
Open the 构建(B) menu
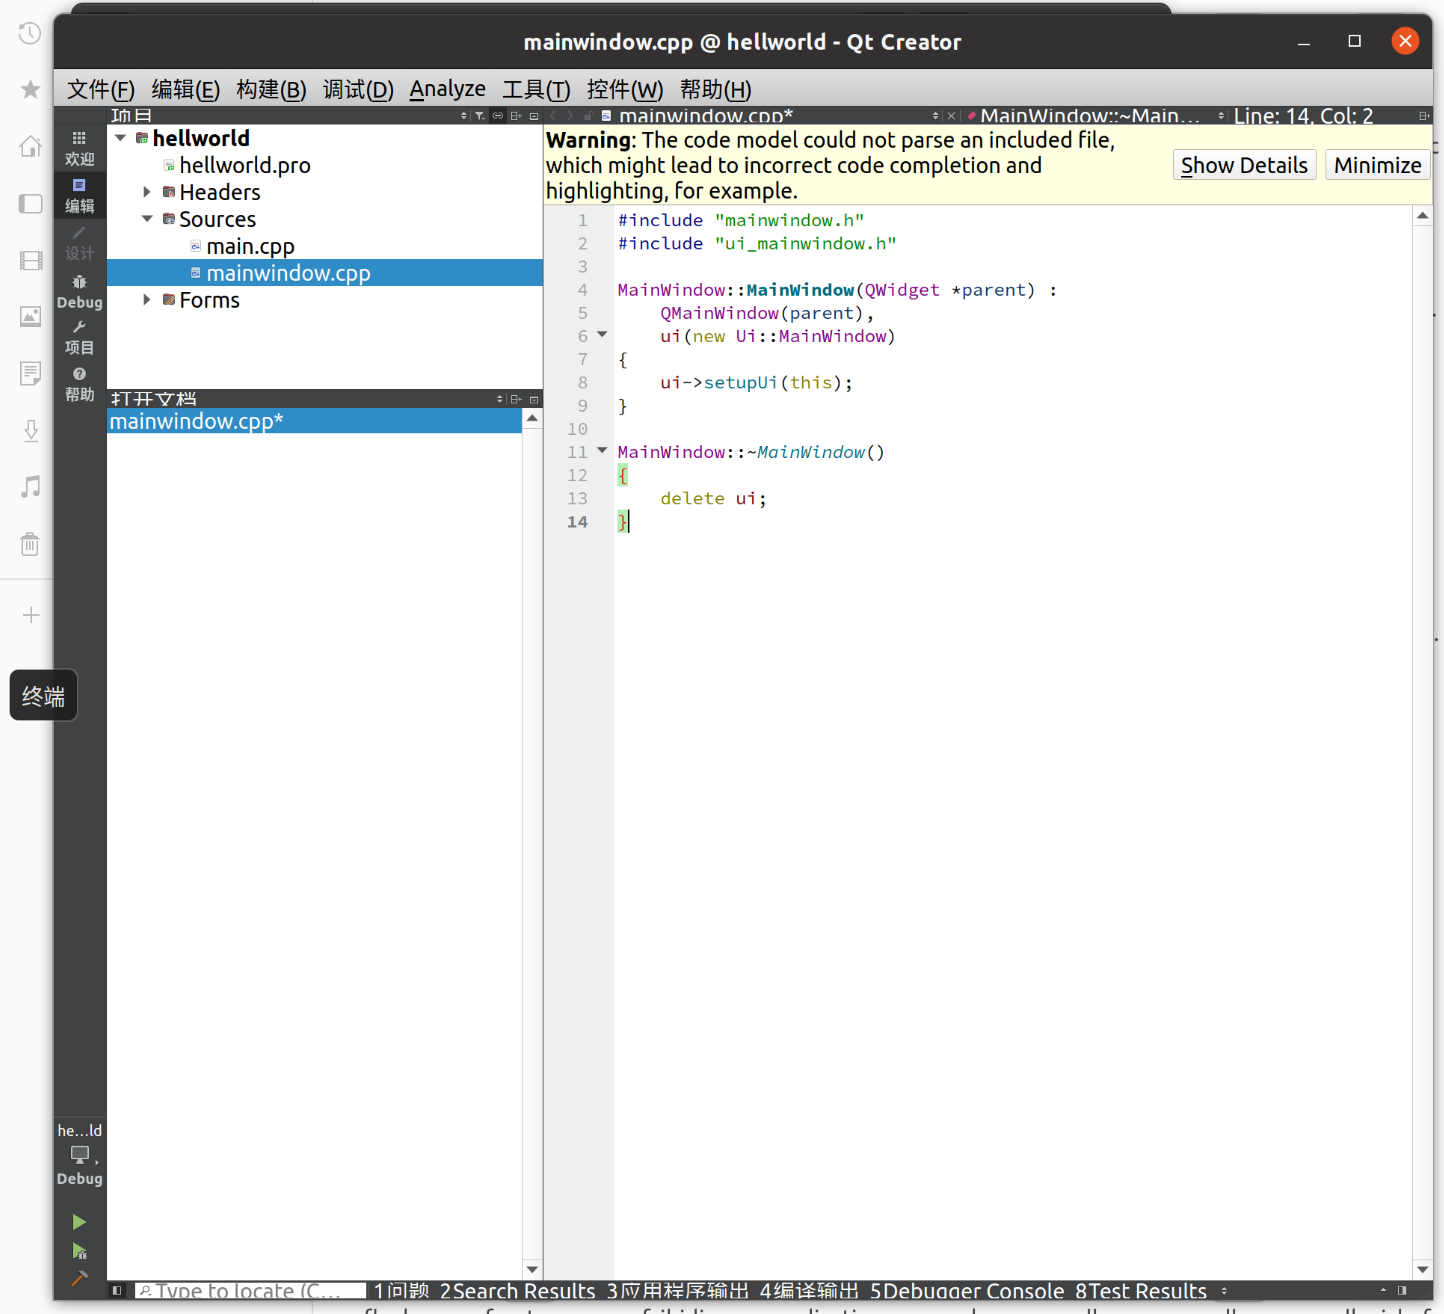[271, 89]
